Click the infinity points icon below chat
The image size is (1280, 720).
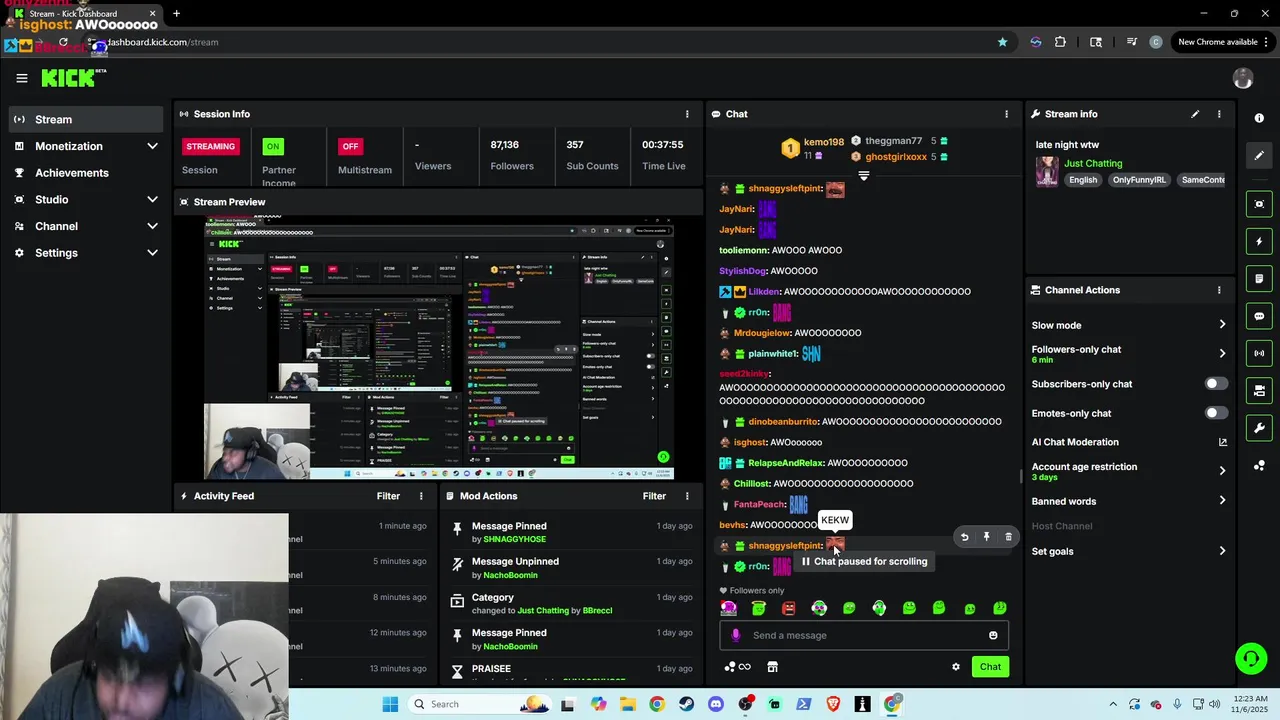[x=738, y=667]
